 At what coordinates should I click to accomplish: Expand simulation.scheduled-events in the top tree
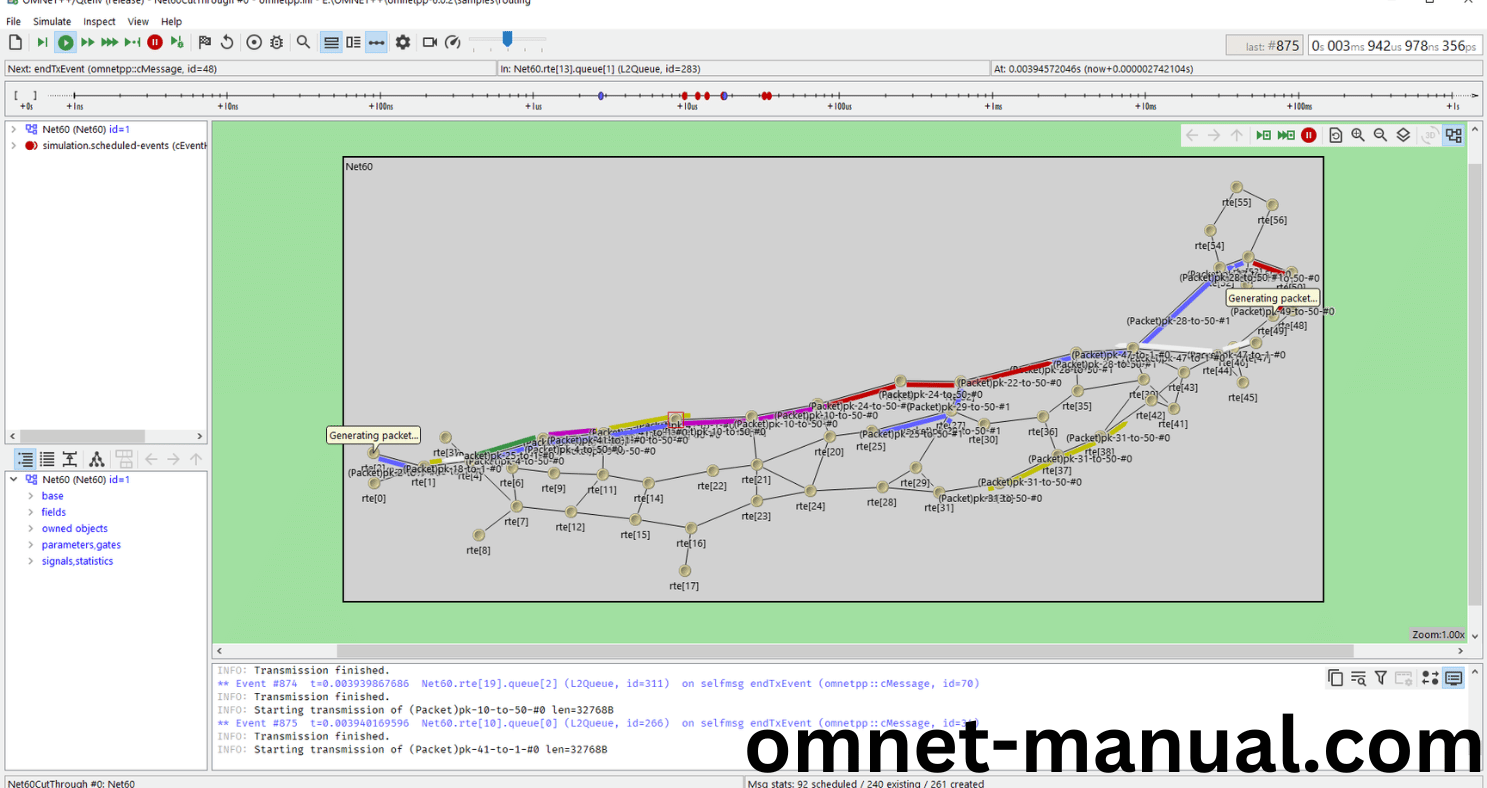tap(13, 145)
